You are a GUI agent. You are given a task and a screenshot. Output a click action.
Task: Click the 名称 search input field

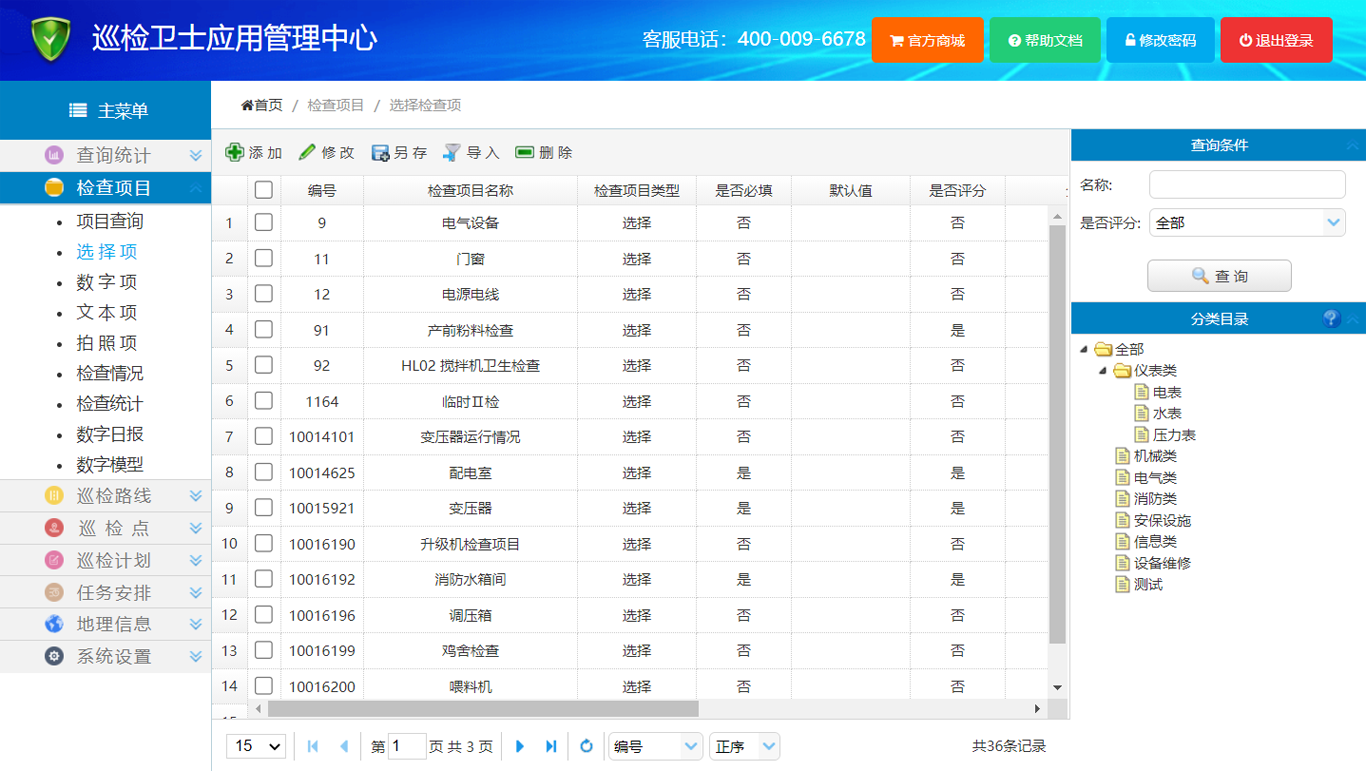point(1247,185)
